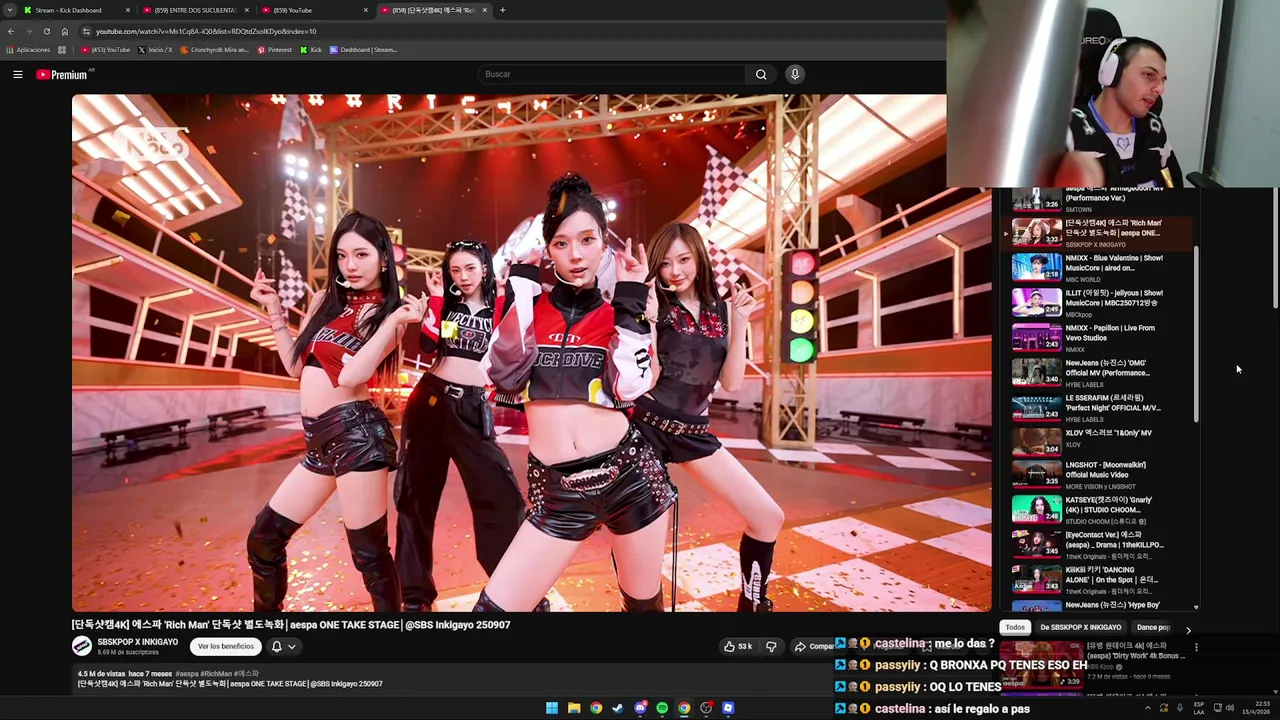Image resolution: width=1280 pixels, height=720 pixels.
Task: Open the tab search chevron dropdown
Action: pos(8,10)
